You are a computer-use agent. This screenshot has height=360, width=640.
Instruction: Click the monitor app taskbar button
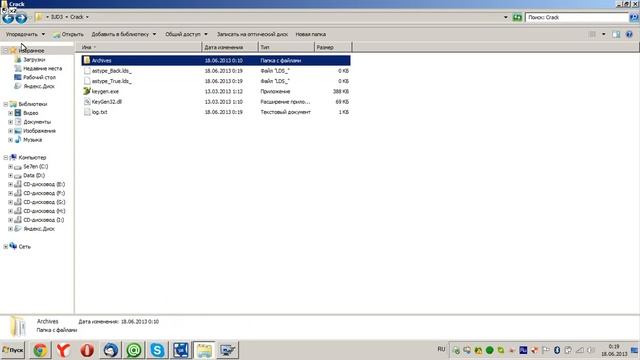227,350
